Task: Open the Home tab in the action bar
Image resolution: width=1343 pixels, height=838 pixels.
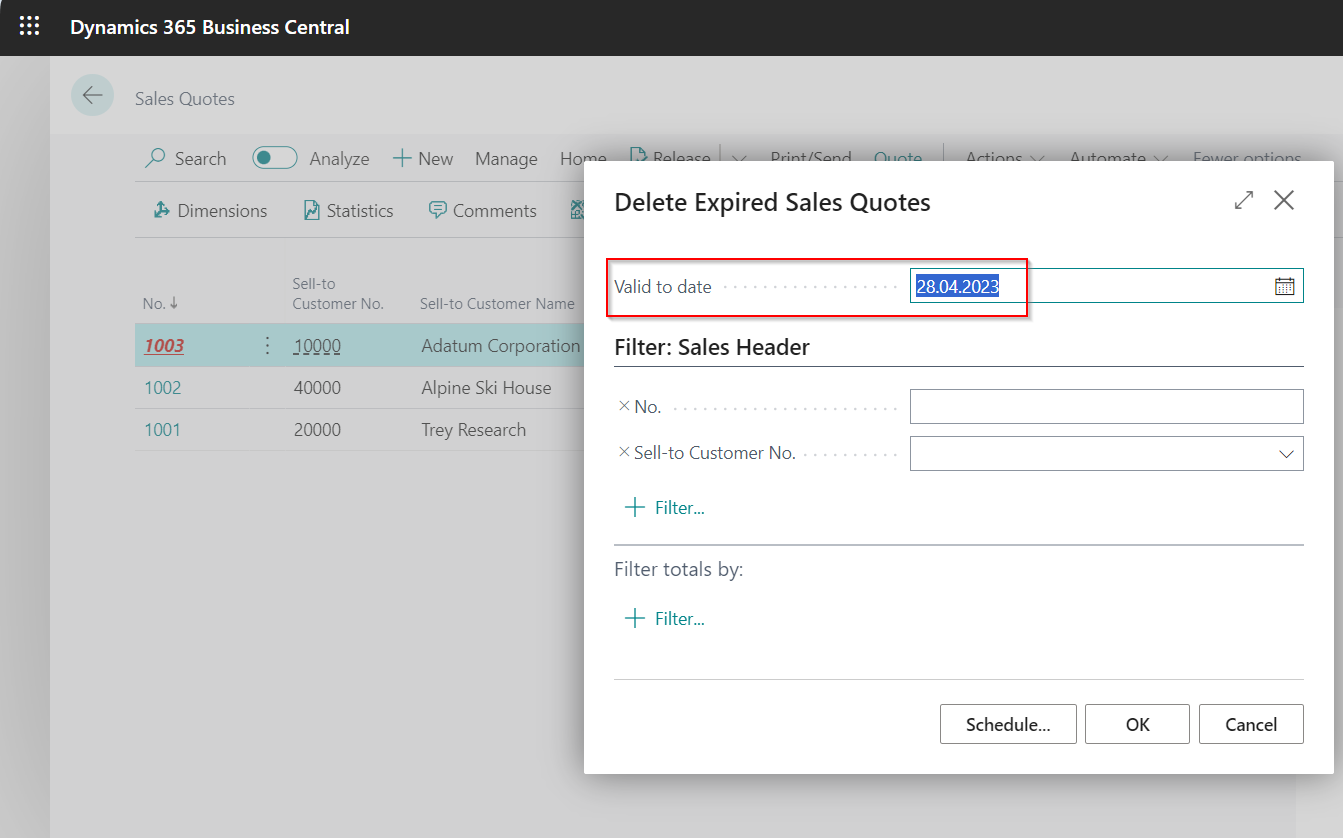Action: (x=582, y=158)
